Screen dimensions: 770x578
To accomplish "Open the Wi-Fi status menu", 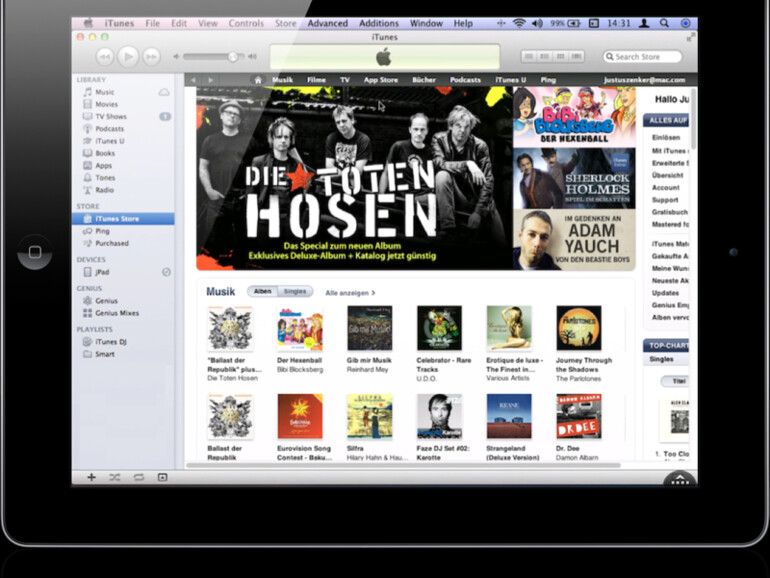I will pos(519,23).
